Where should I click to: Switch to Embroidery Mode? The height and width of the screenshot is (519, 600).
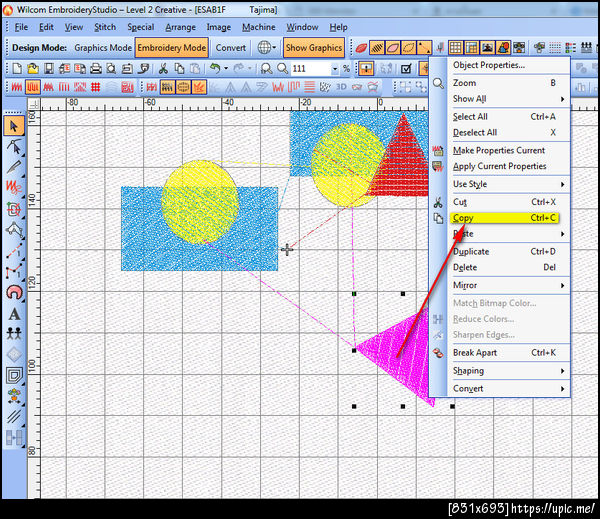click(172, 48)
